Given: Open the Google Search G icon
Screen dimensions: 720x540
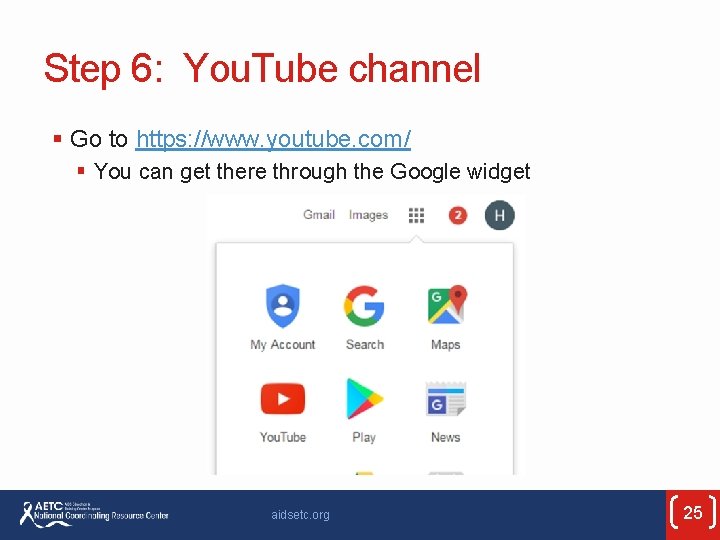Looking at the screenshot, I should click(x=364, y=306).
